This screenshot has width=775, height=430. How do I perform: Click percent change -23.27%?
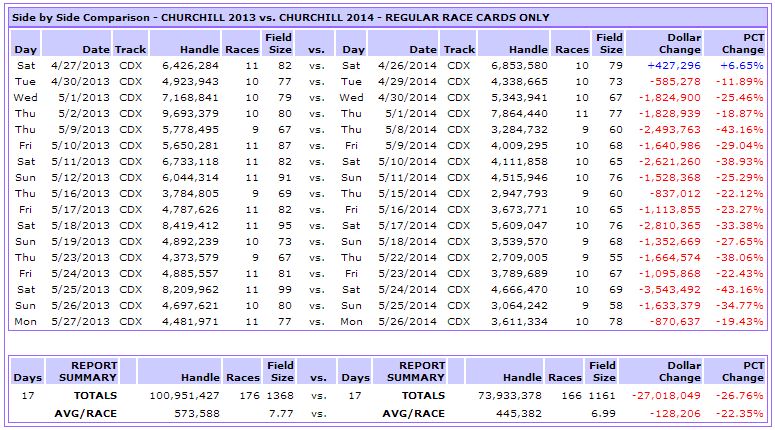(739, 210)
